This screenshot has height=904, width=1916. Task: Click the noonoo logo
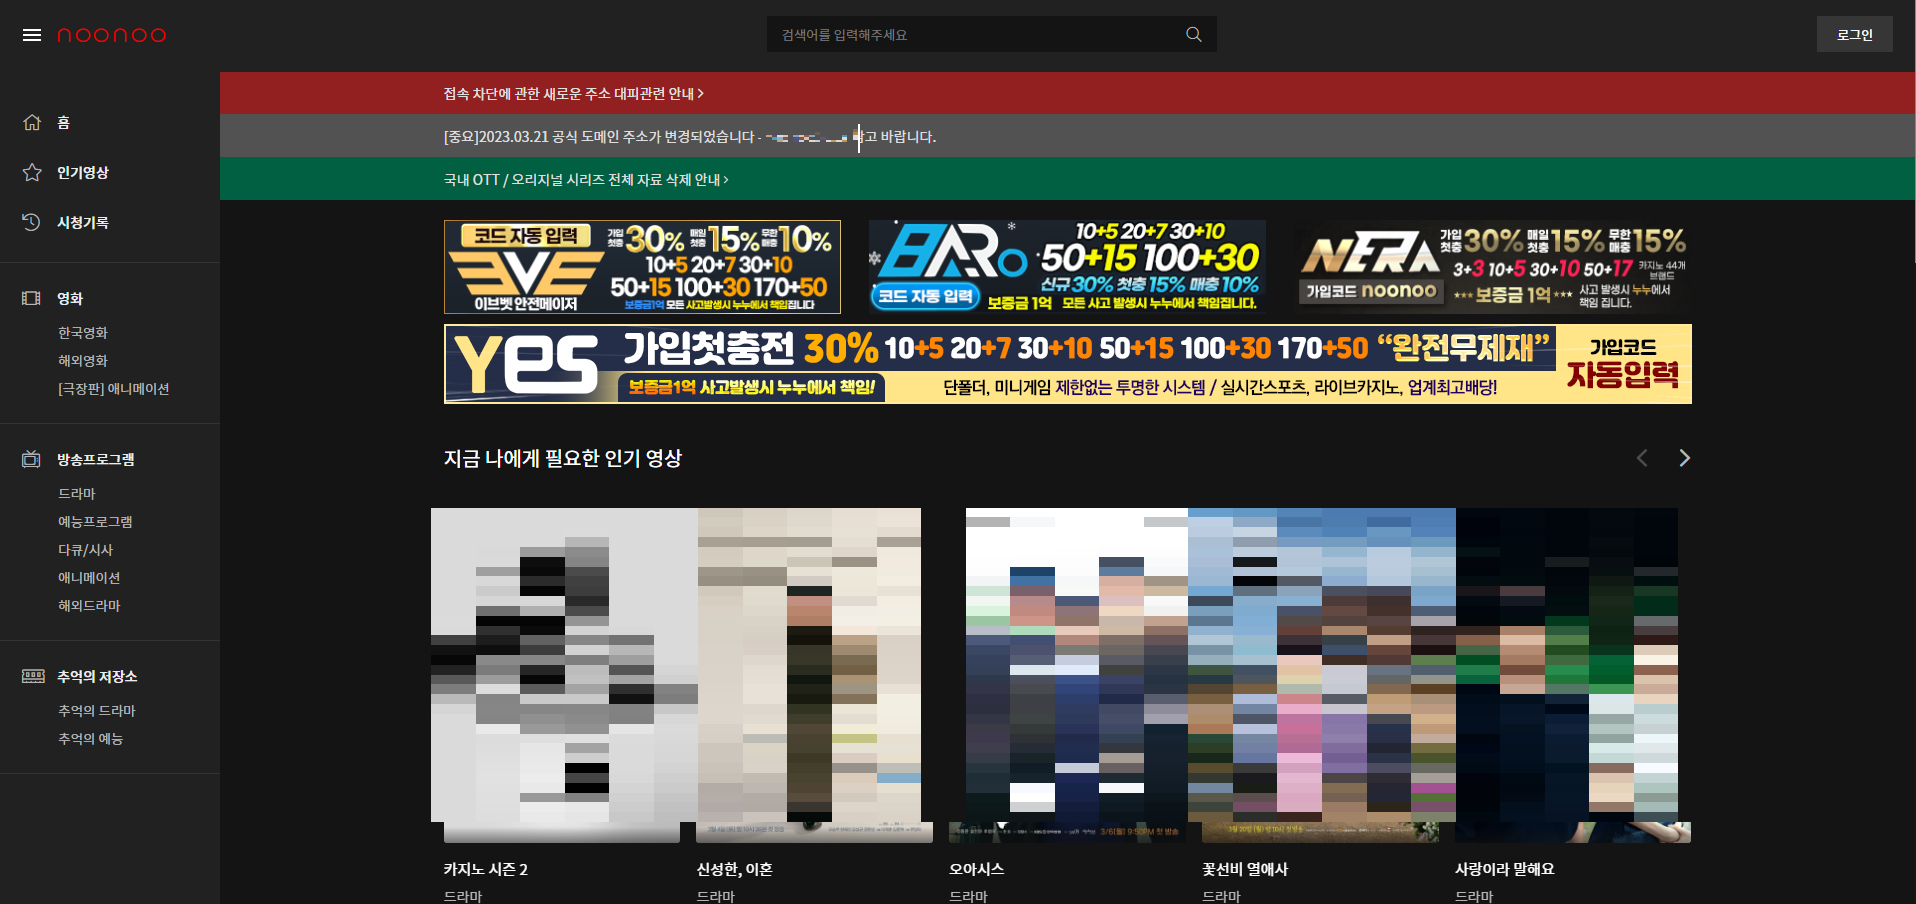[112, 34]
